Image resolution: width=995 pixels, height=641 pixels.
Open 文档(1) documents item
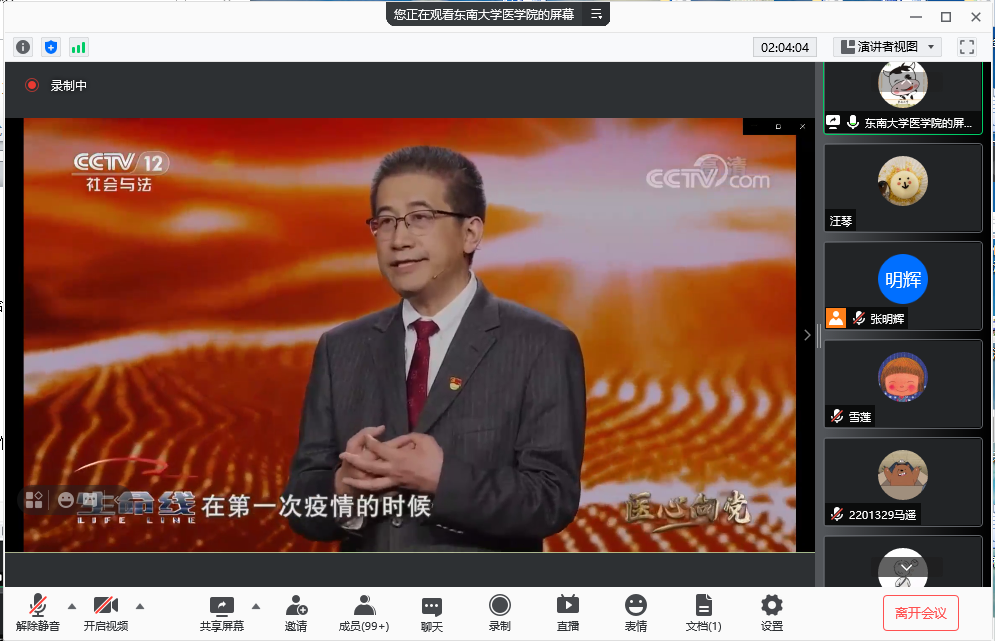[x=703, y=612]
